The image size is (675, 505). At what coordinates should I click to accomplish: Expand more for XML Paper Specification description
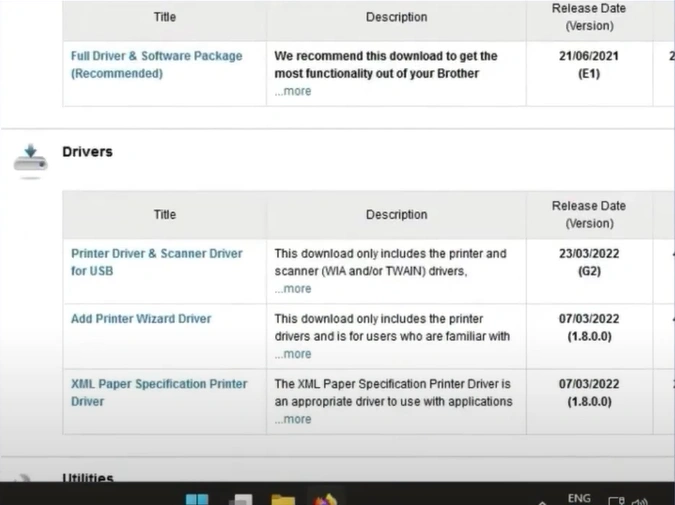point(293,419)
